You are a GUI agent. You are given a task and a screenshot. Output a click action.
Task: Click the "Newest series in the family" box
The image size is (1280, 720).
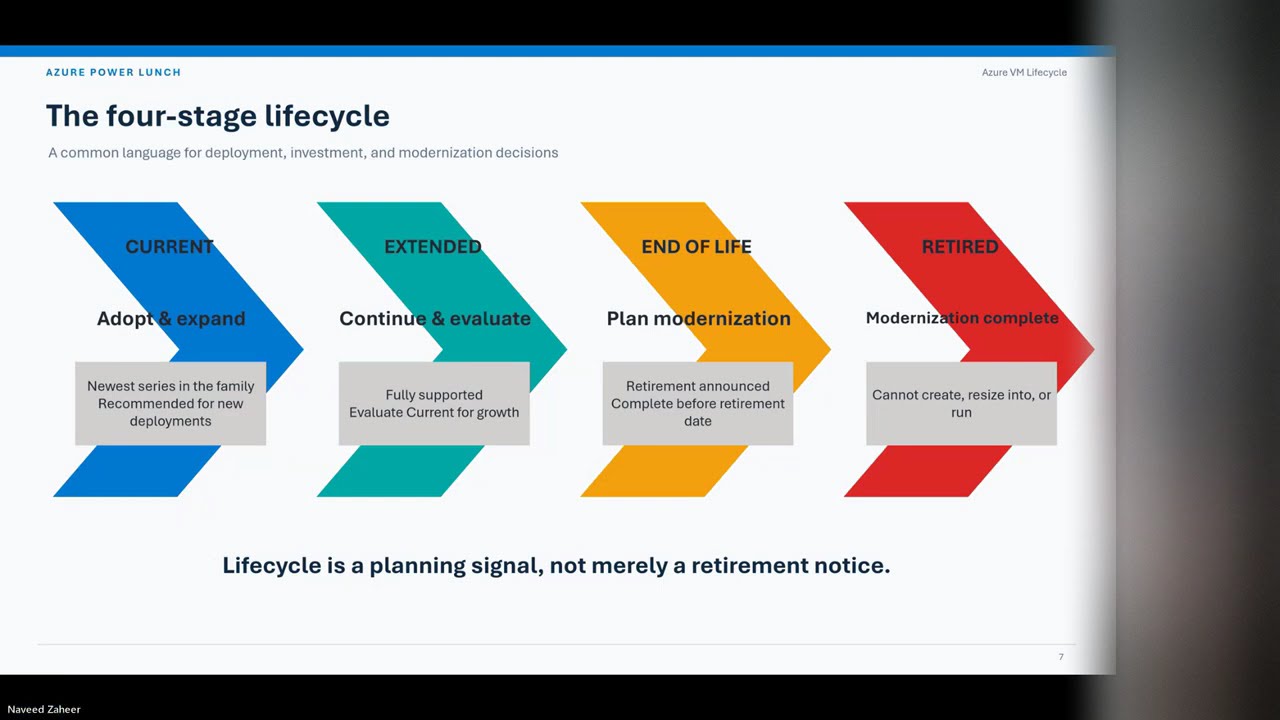(170, 403)
